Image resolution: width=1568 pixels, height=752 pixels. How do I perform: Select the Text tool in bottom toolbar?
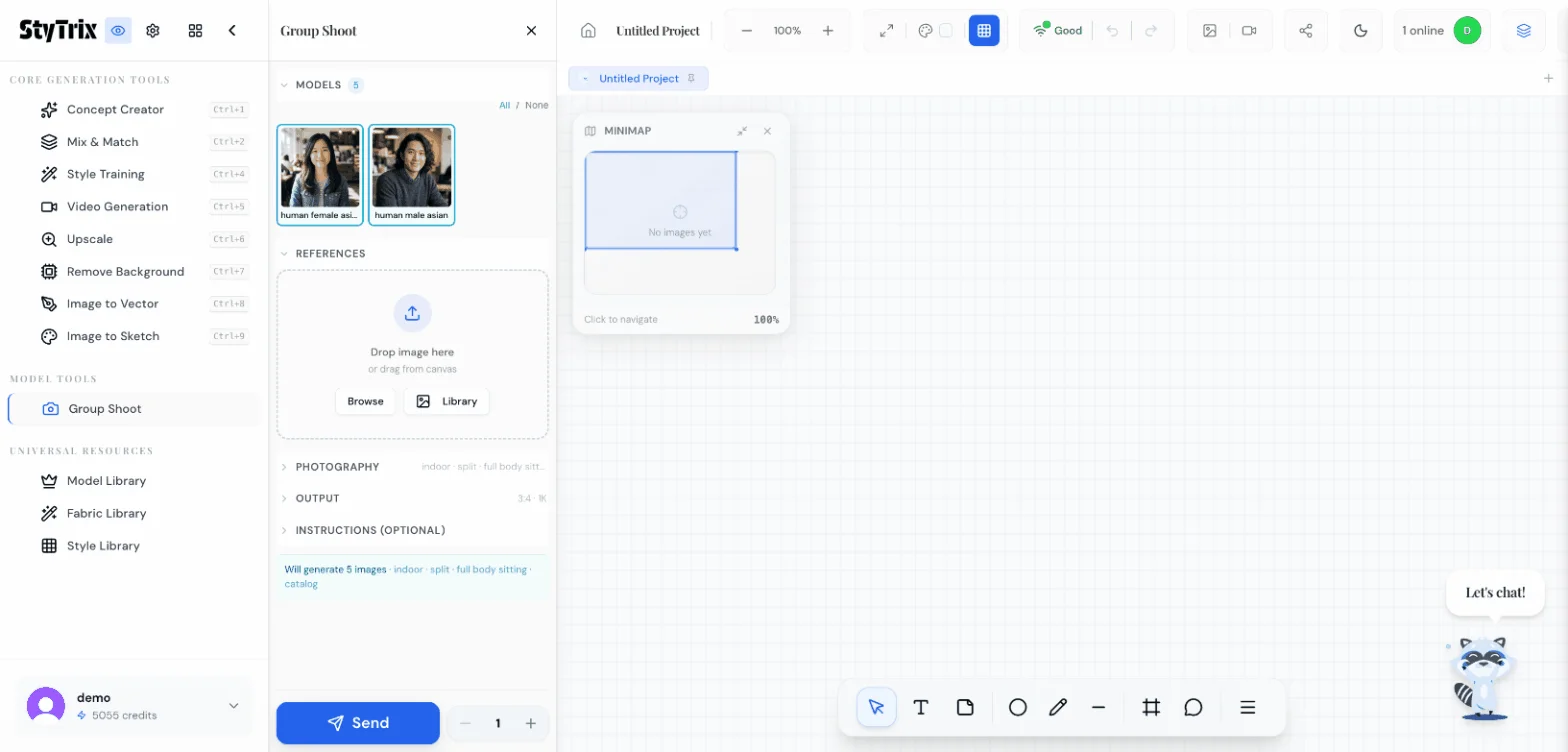point(921,707)
